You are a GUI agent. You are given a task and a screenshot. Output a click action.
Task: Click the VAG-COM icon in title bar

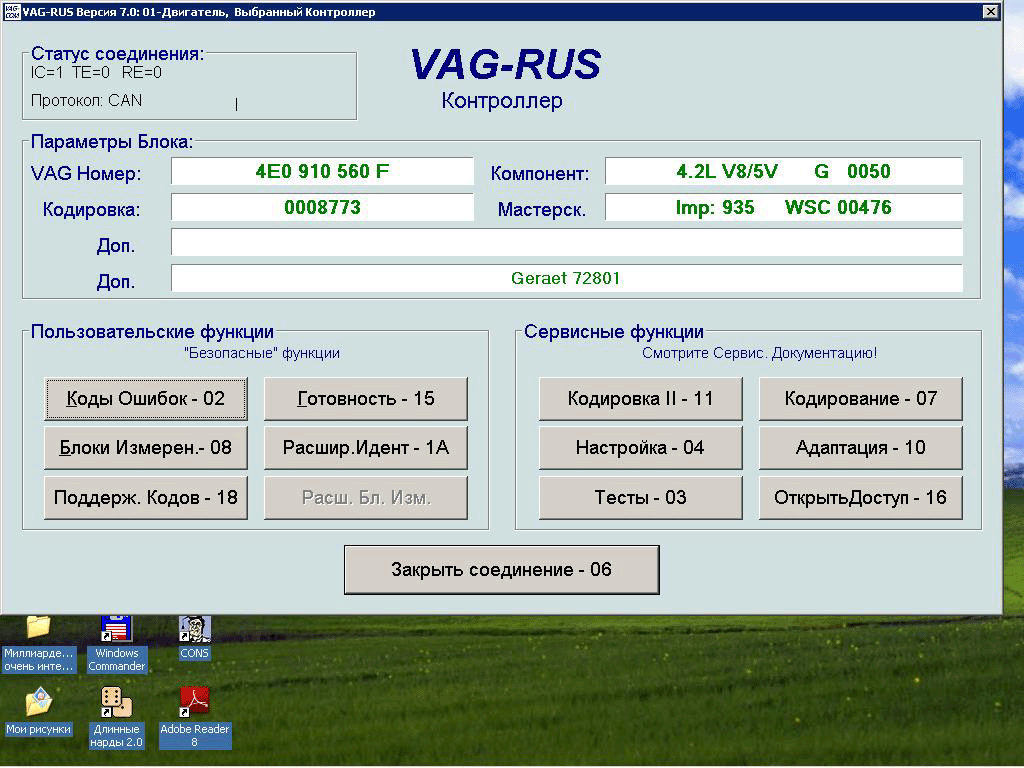(11, 12)
